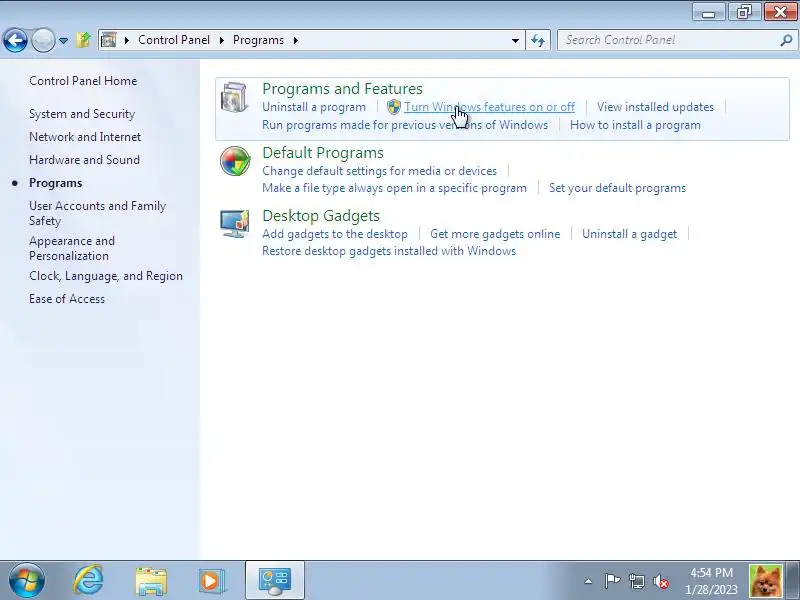The image size is (800, 600).
Task: Click the Default Programs icon
Action: (235, 161)
